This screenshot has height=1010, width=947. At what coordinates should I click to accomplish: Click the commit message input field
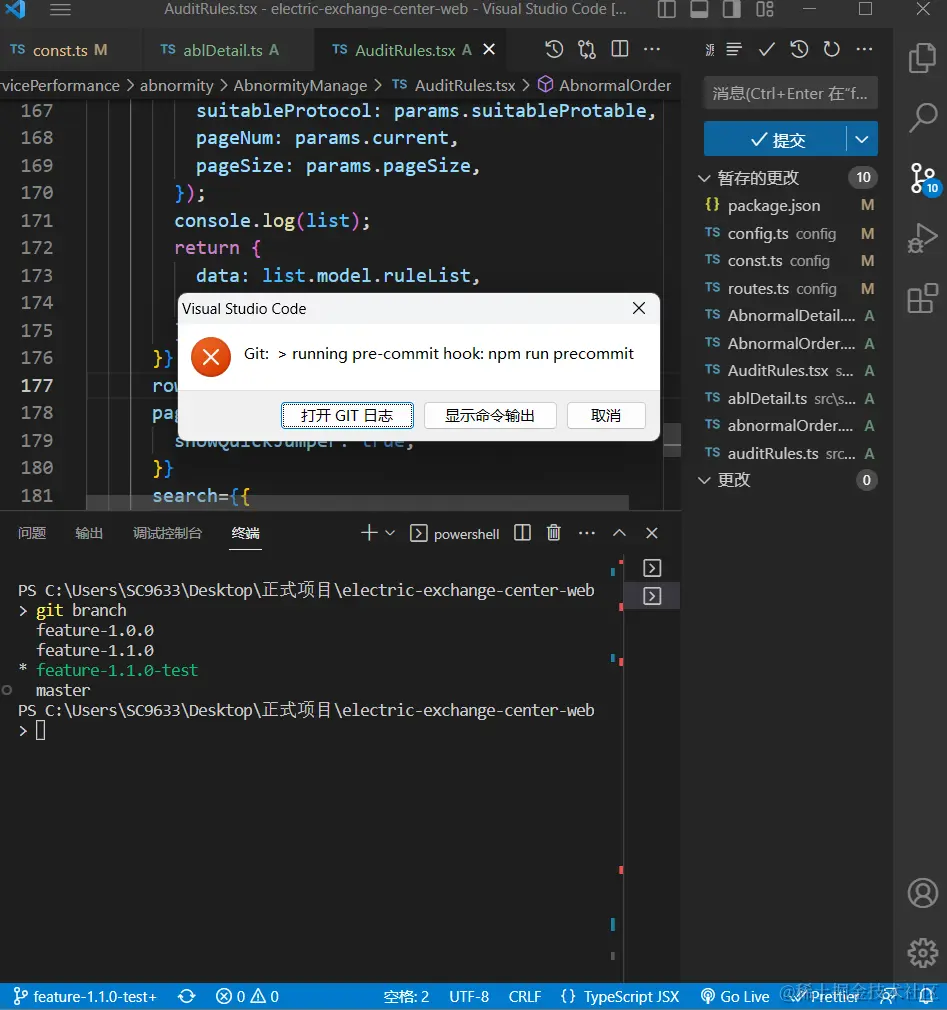790,94
